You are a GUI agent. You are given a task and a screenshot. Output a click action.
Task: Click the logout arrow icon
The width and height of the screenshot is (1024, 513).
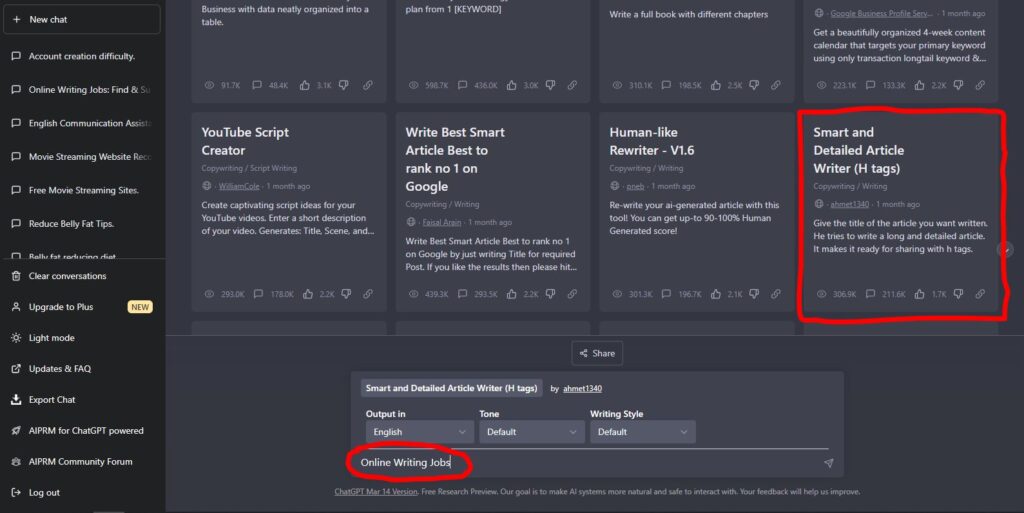(x=16, y=493)
